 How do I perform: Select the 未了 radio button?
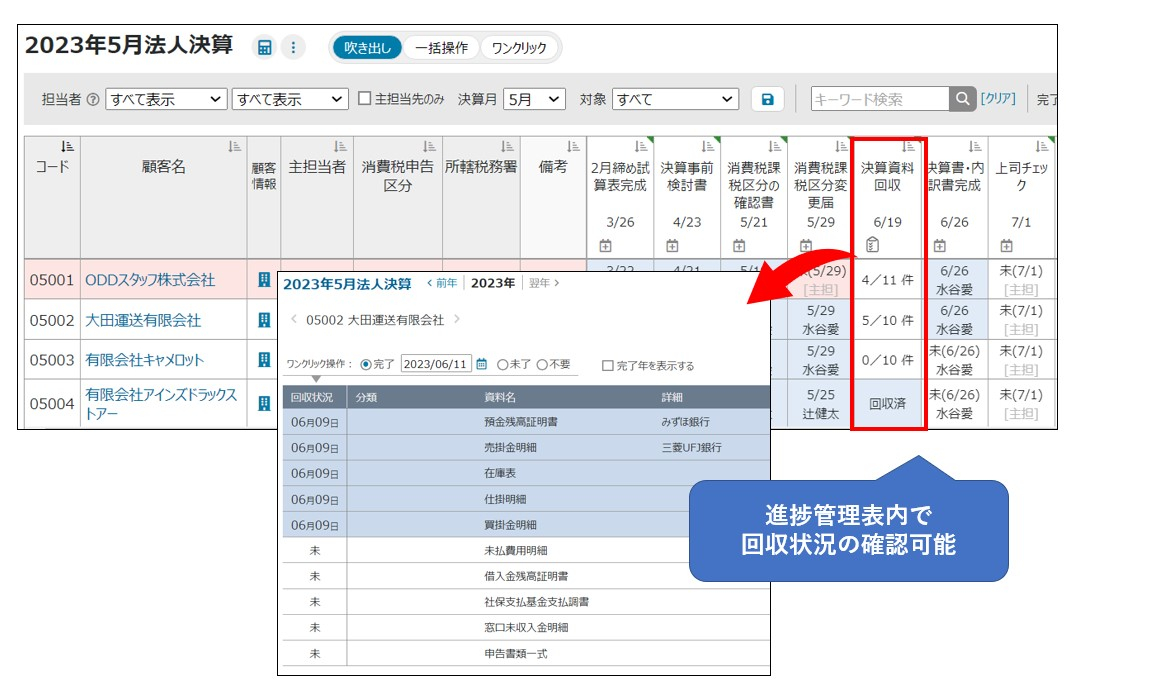(502, 365)
